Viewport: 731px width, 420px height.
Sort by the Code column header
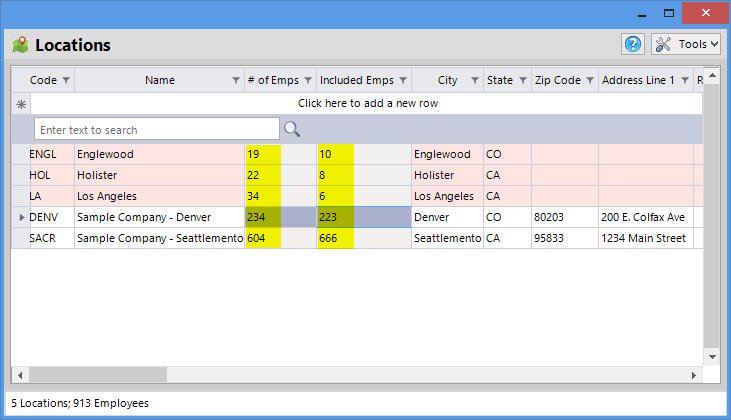pos(43,80)
